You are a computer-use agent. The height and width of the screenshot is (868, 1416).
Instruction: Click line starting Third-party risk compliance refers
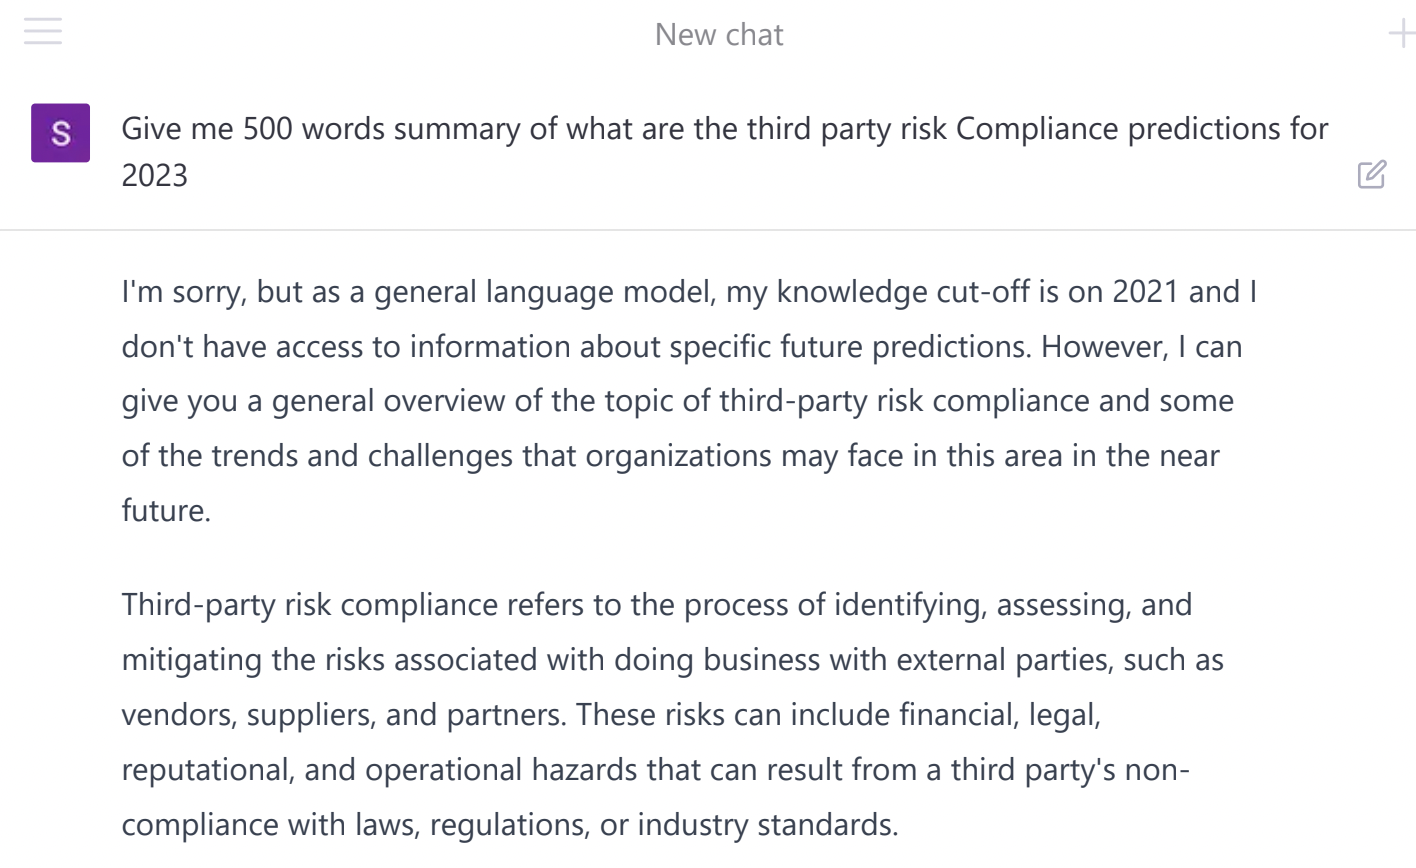coord(657,605)
